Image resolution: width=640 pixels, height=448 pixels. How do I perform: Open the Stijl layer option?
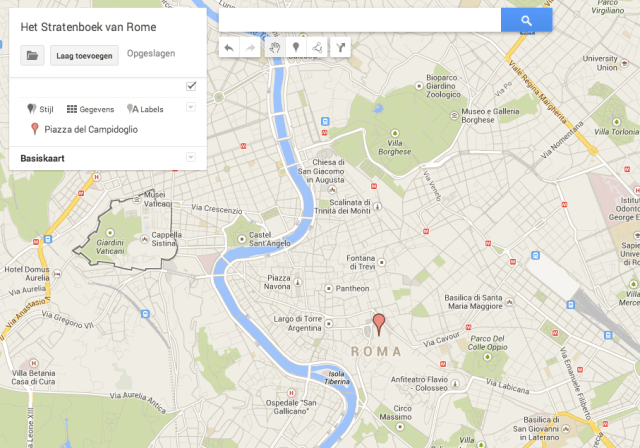pyautogui.click(x=42, y=108)
